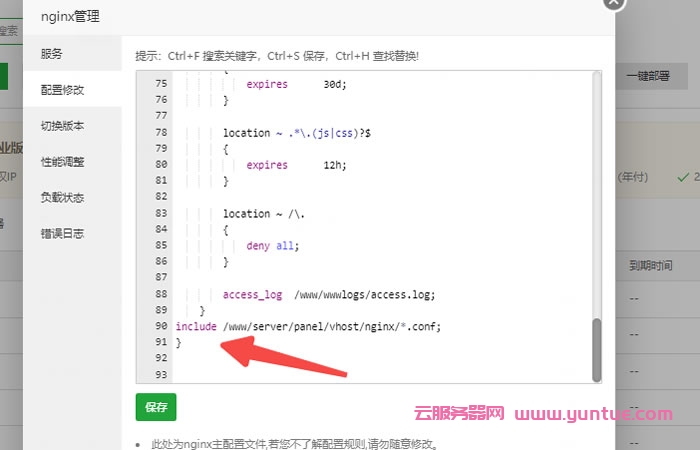
Task: Close the nginx管理 dialog
Action: (x=614, y=3)
